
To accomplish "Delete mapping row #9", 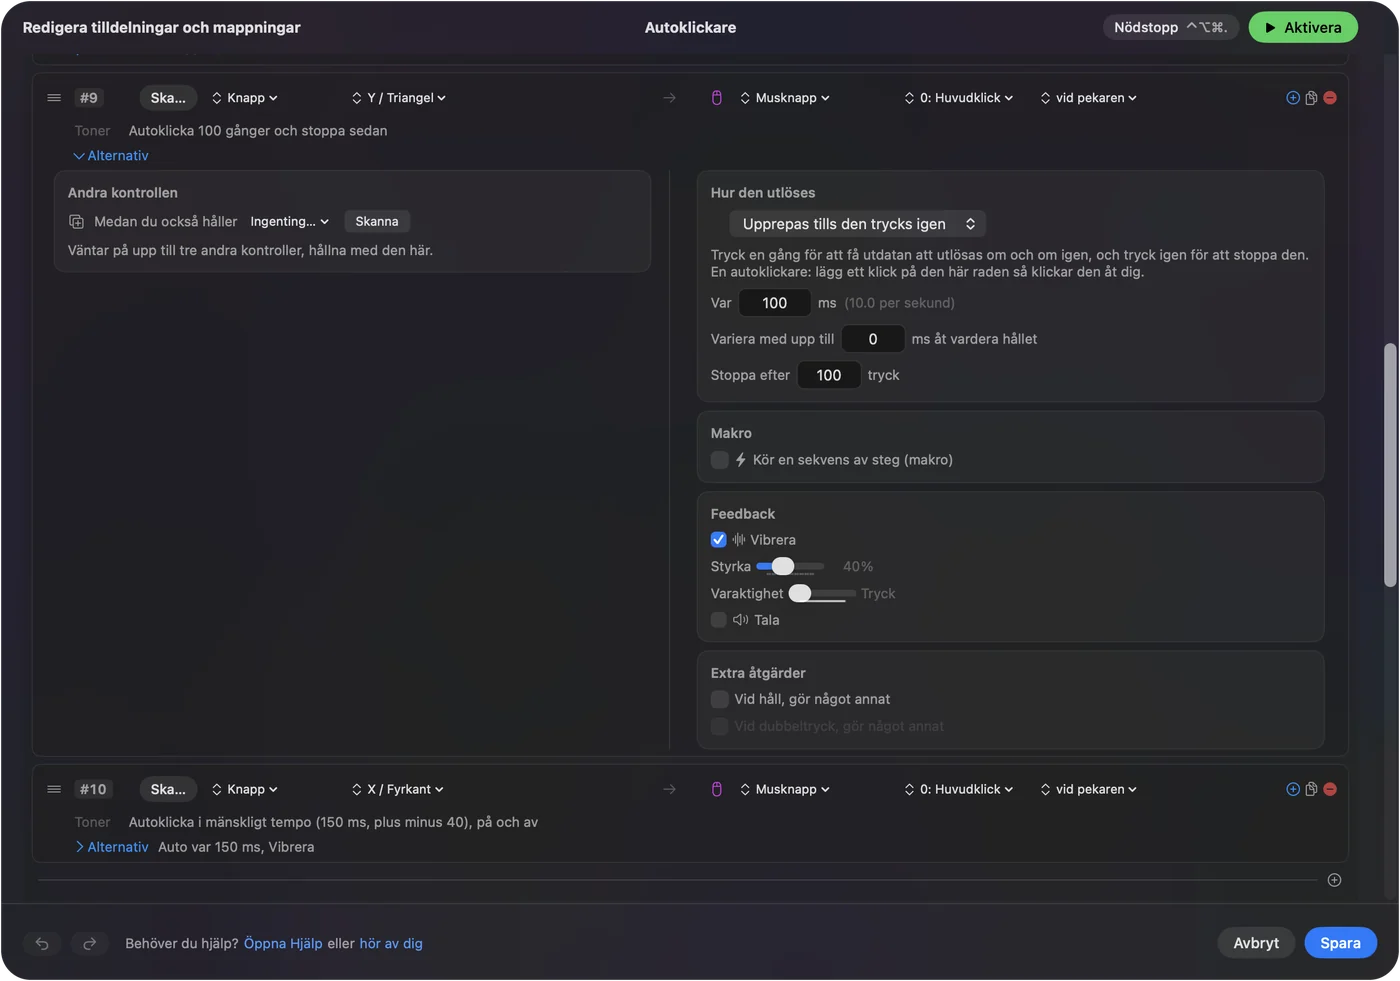I will click(x=1330, y=98).
